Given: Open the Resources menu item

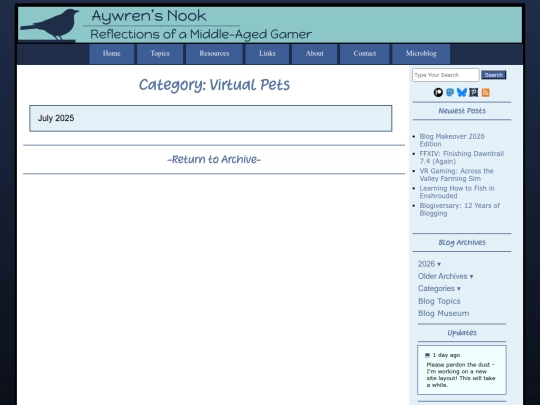Looking at the screenshot, I should tap(214, 54).
